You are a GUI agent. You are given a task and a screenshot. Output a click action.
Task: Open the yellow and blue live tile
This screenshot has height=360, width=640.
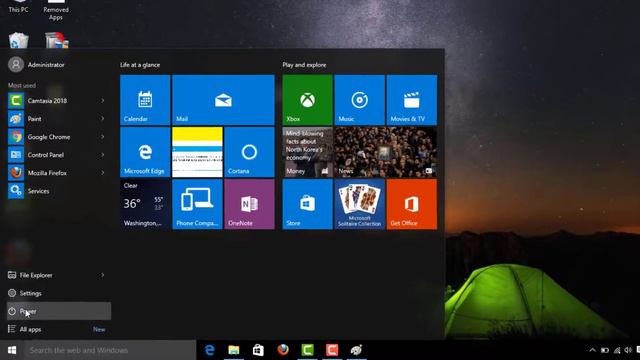click(x=197, y=152)
